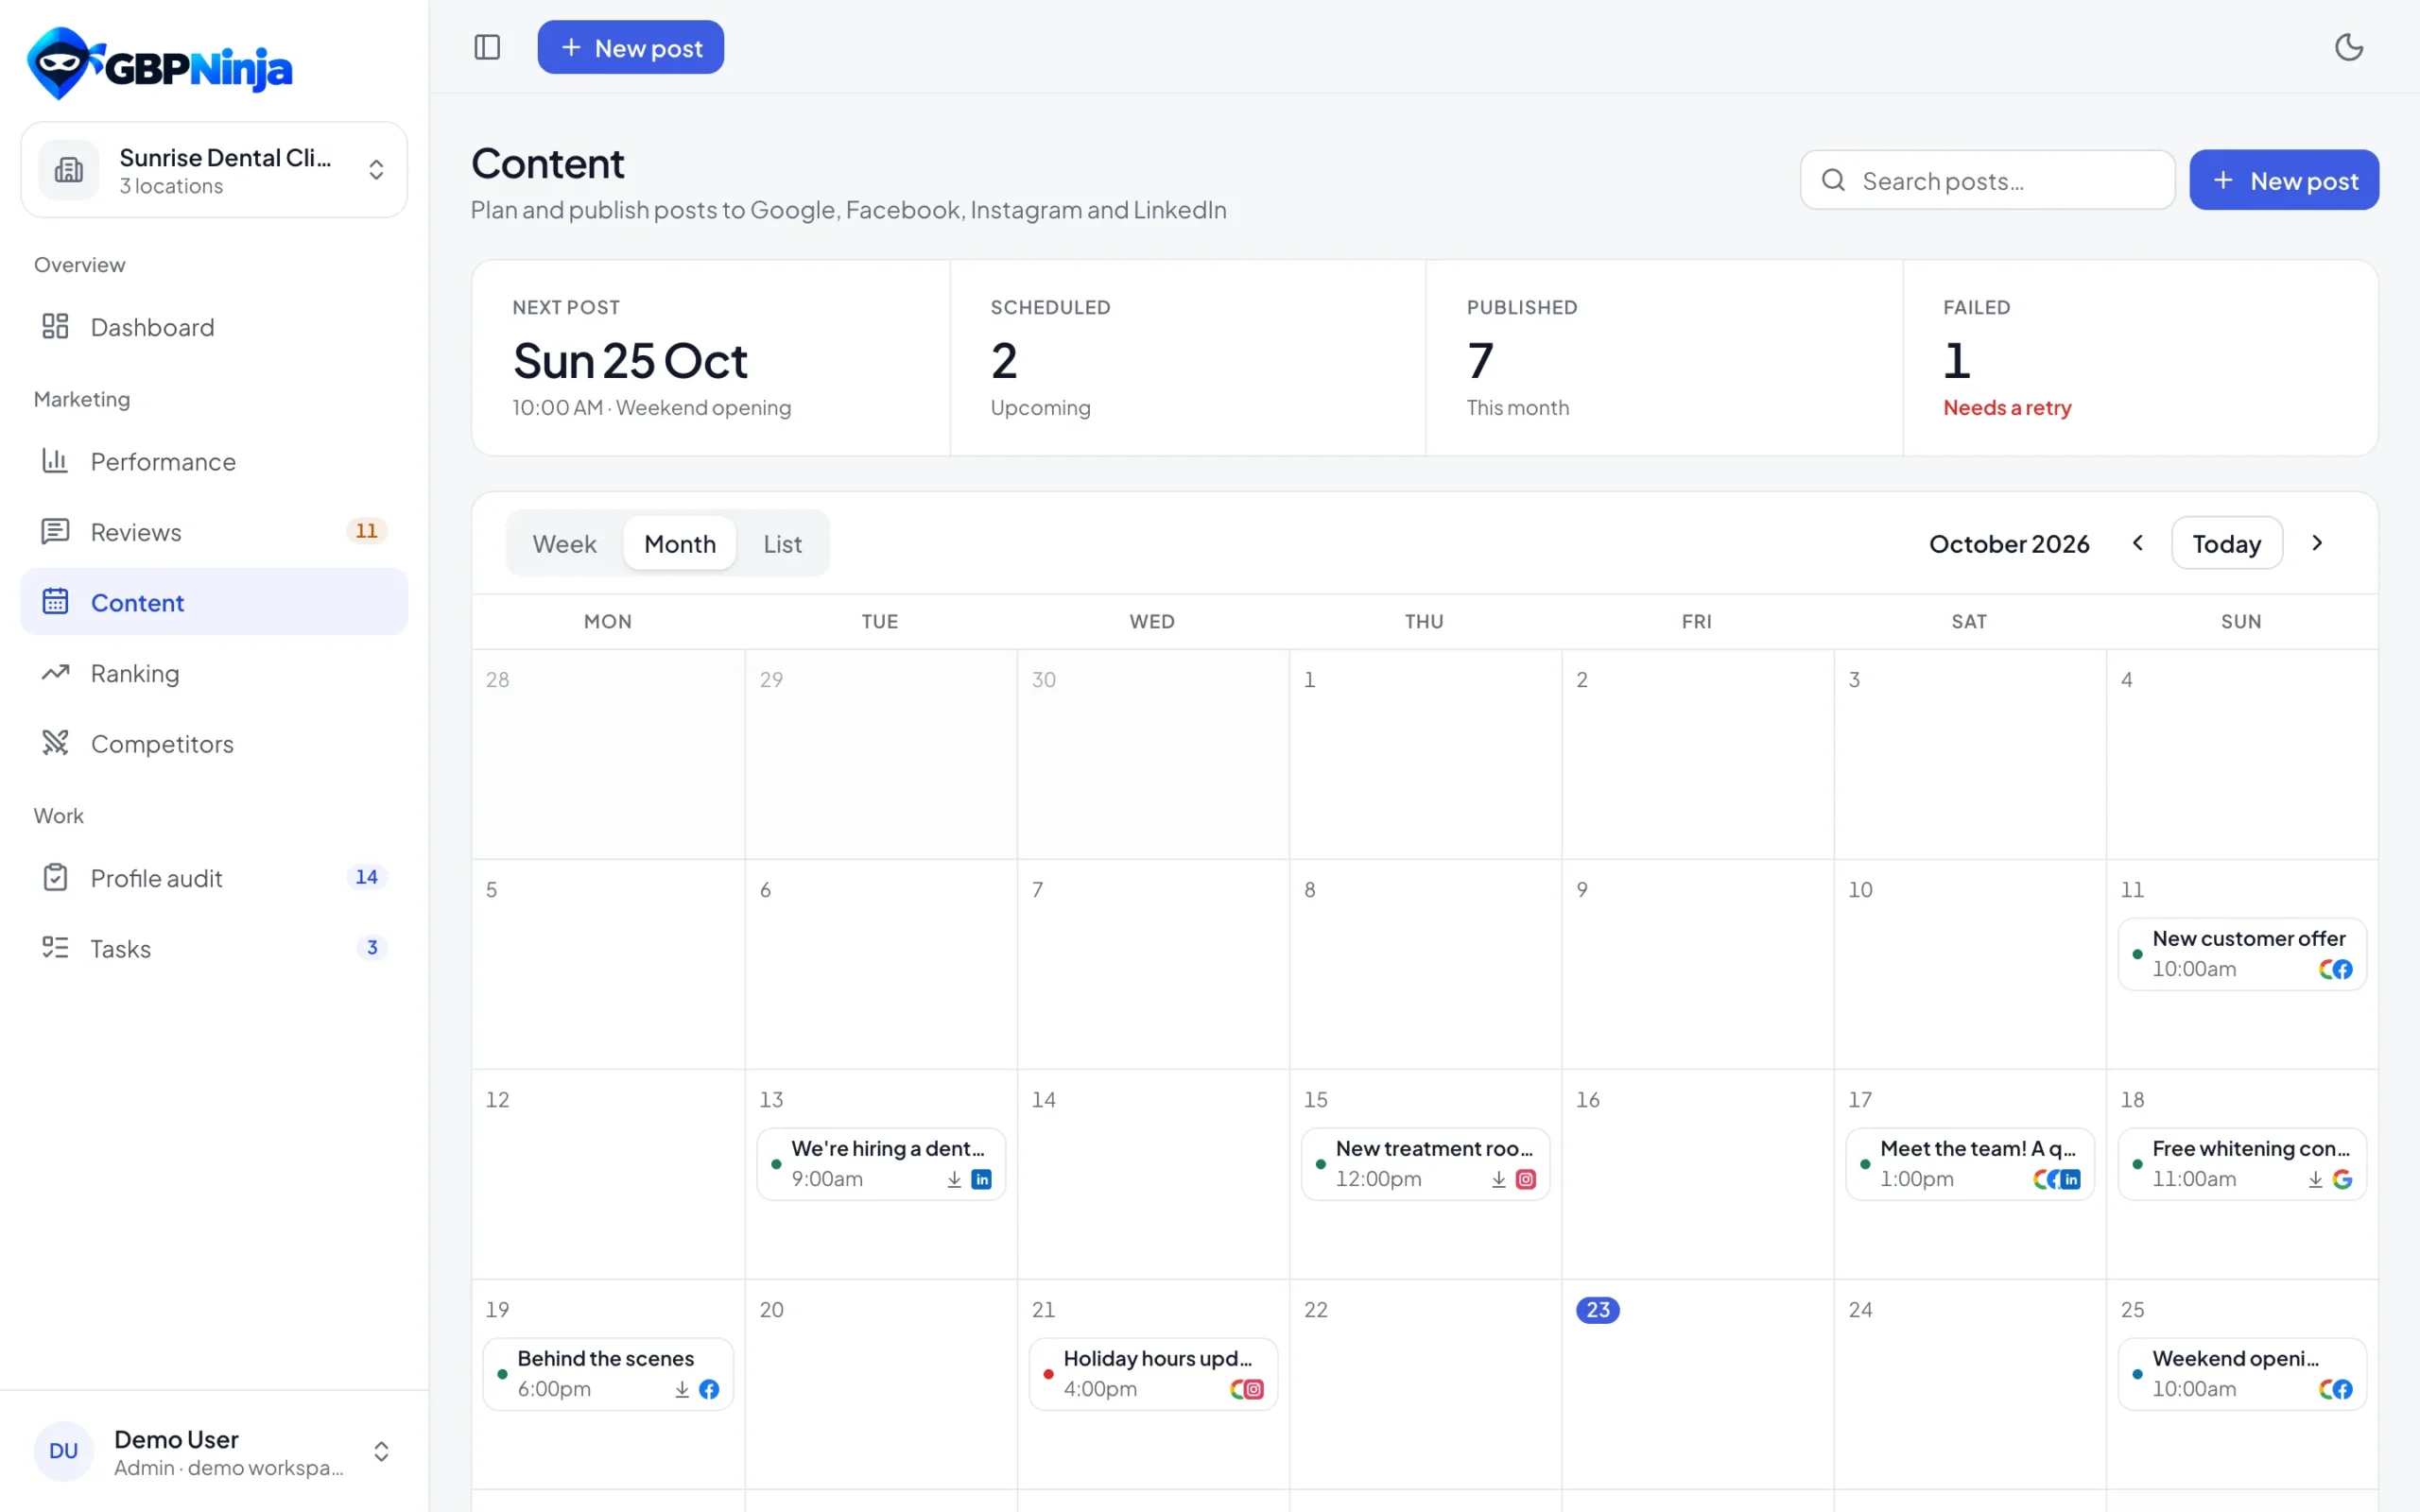The width and height of the screenshot is (2420, 1512).
Task: Open Dashboard from the sidebar
Action: pyautogui.click(x=214, y=327)
